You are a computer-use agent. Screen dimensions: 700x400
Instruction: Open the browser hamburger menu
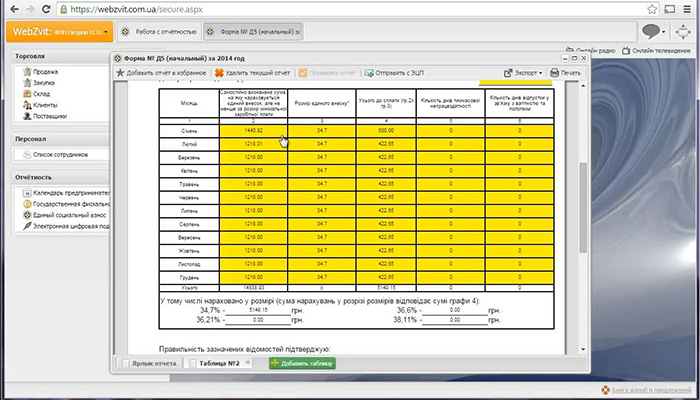686,9
